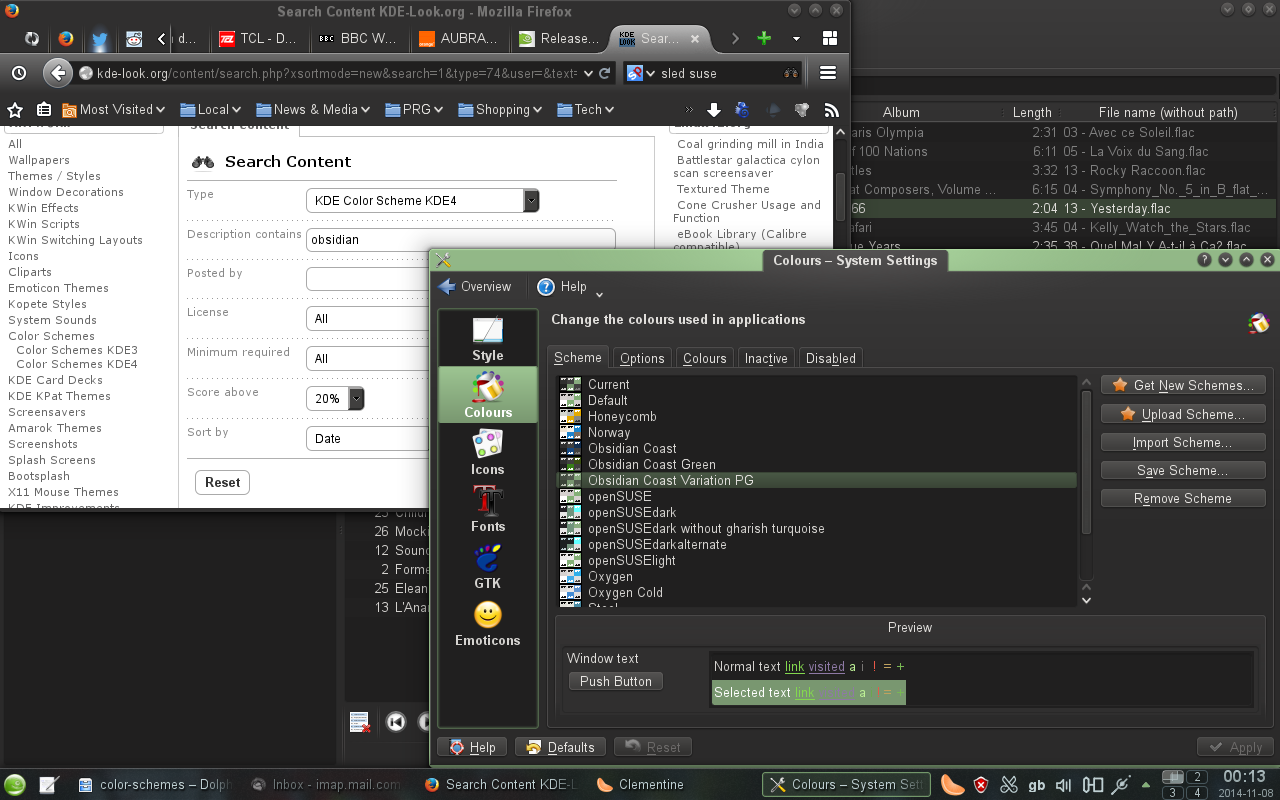Viewport: 1280px width, 800px height.
Task: Expand the PRG bookmarks folder
Action: click(x=413, y=110)
